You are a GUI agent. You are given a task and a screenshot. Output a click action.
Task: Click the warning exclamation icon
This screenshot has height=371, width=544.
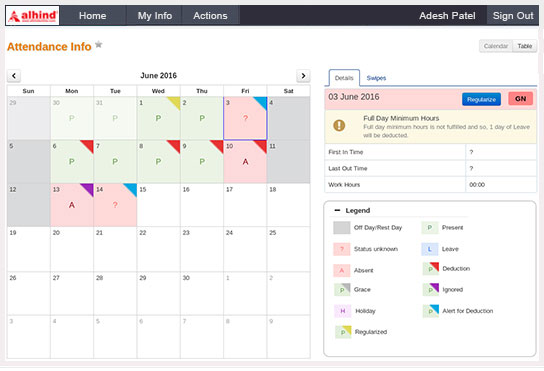pyautogui.click(x=339, y=125)
